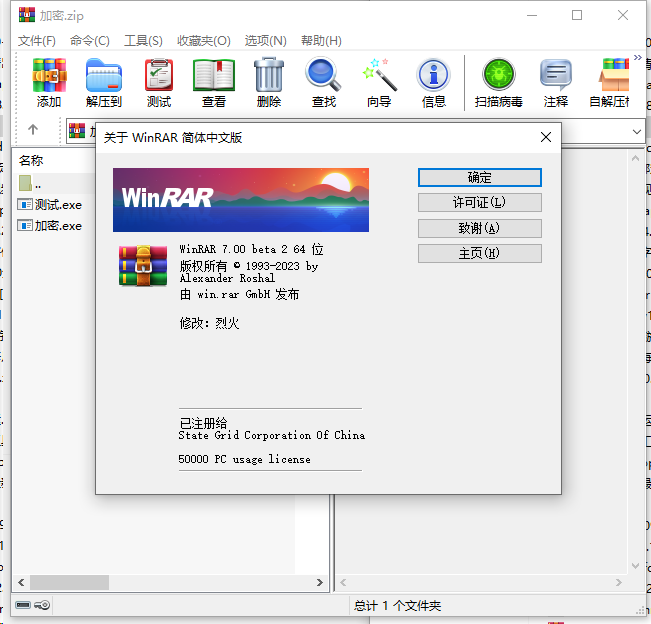Image resolution: width=651 pixels, height=624 pixels.
Task: Open the 帮助(H) menu
Action: [321, 41]
